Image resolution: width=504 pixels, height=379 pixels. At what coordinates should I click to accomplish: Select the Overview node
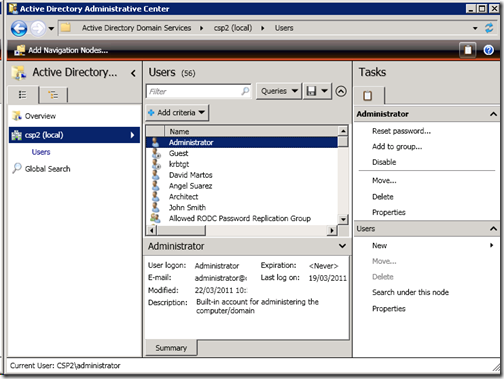[40, 116]
